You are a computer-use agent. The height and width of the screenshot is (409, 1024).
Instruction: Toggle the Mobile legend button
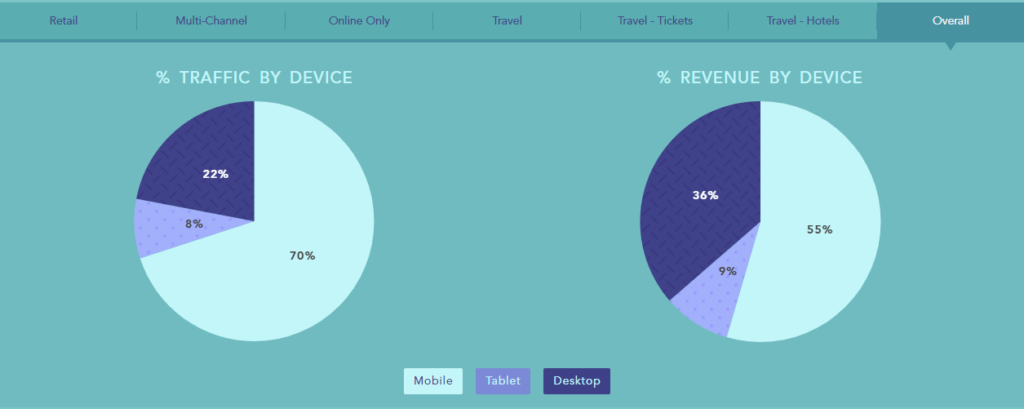(x=433, y=381)
